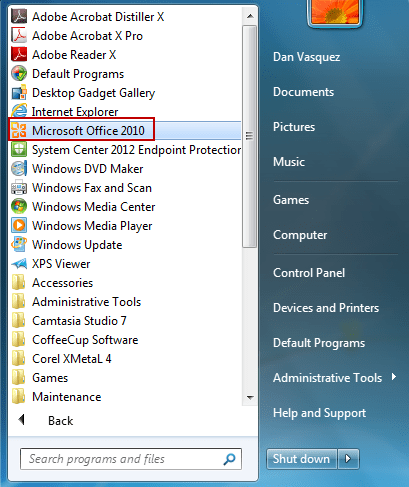409x487 pixels.
Task: Open Devices and Printers
Action: [326, 308]
